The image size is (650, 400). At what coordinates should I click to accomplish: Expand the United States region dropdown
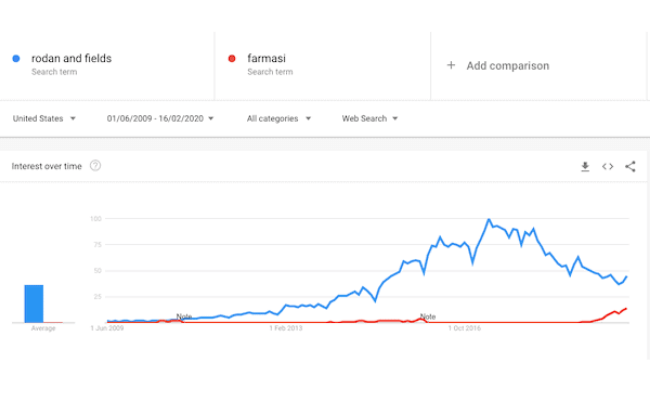tap(44, 119)
